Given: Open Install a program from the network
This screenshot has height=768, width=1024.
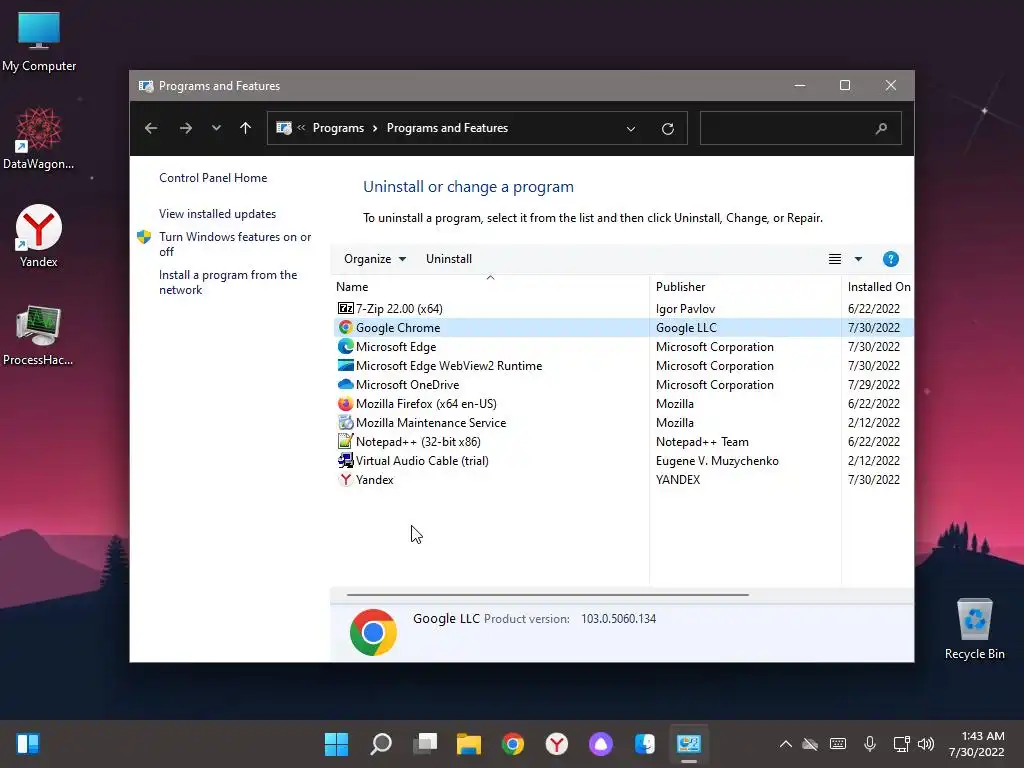Looking at the screenshot, I should (228, 282).
